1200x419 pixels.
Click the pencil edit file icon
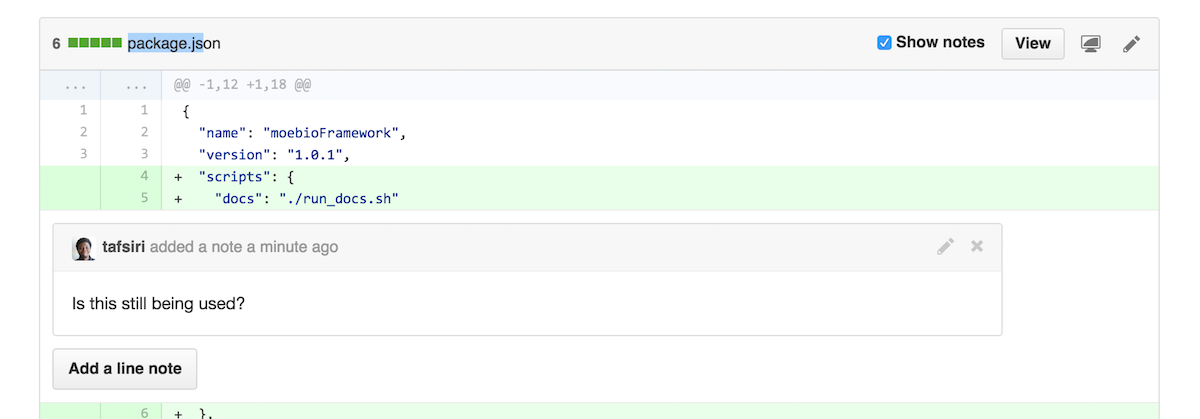(x=1131, y=44)
